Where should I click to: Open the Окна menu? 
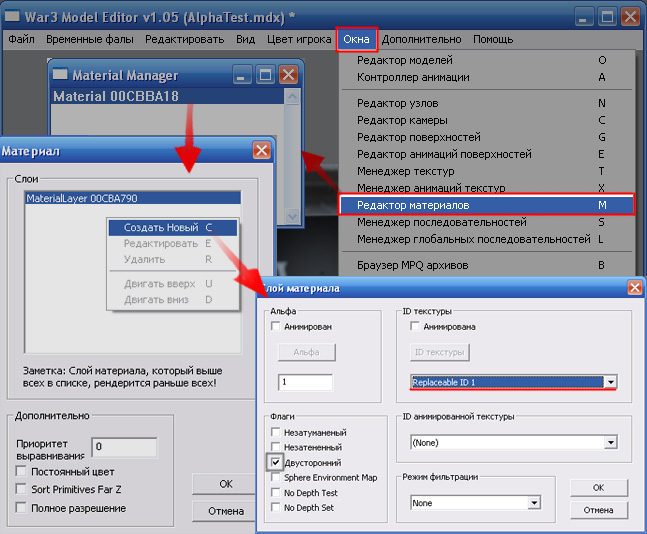click(357, 40)
